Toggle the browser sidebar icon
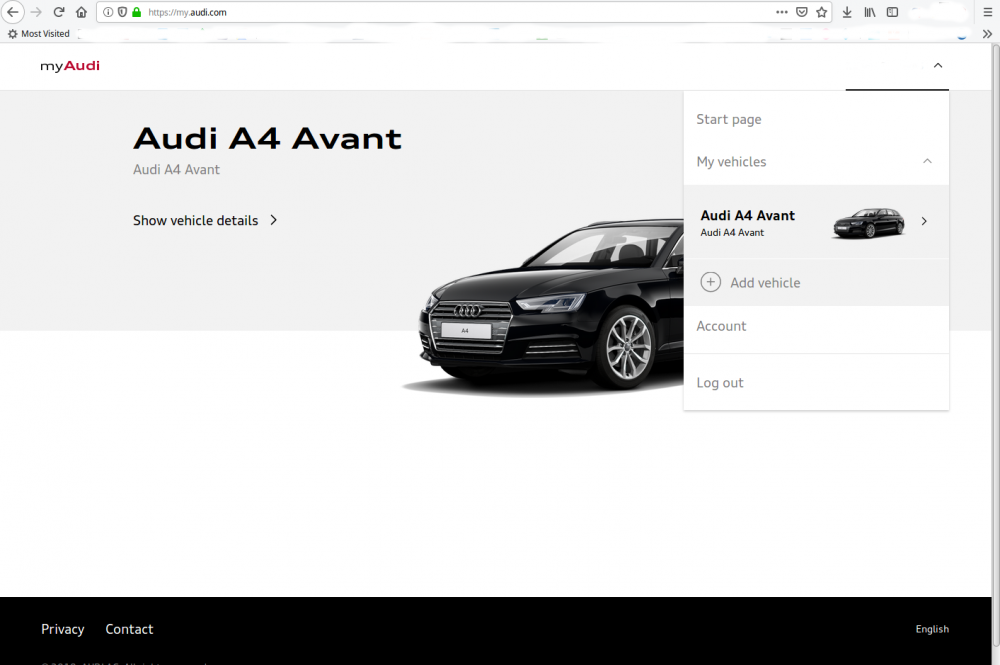The width and height of the screenshot is (1000, 665). coord(892,12)
